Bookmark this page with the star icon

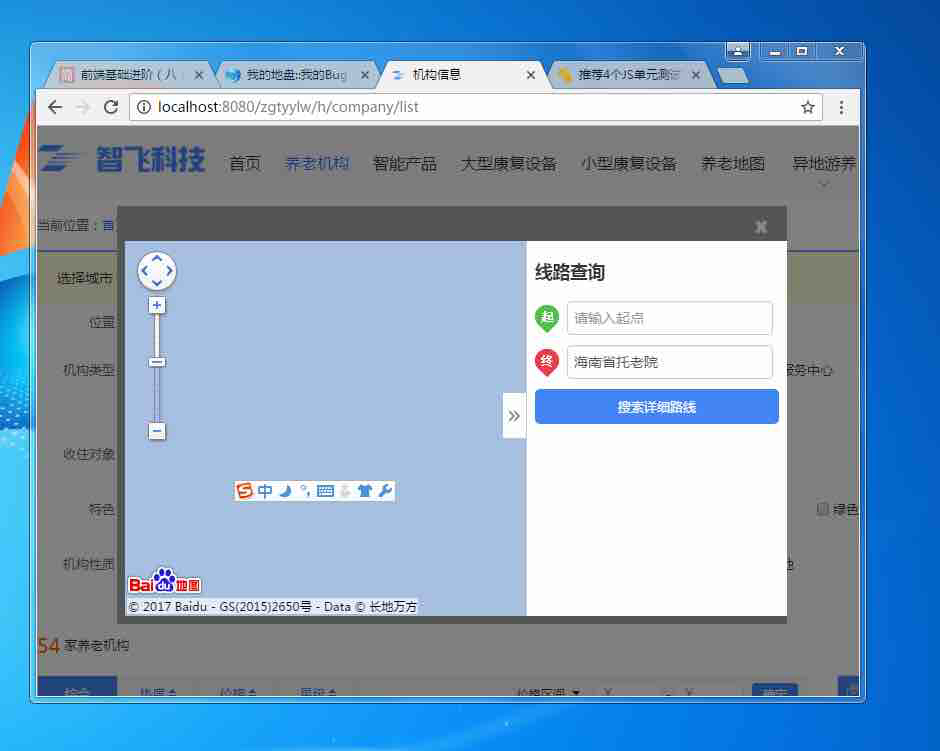pos(807,107)
